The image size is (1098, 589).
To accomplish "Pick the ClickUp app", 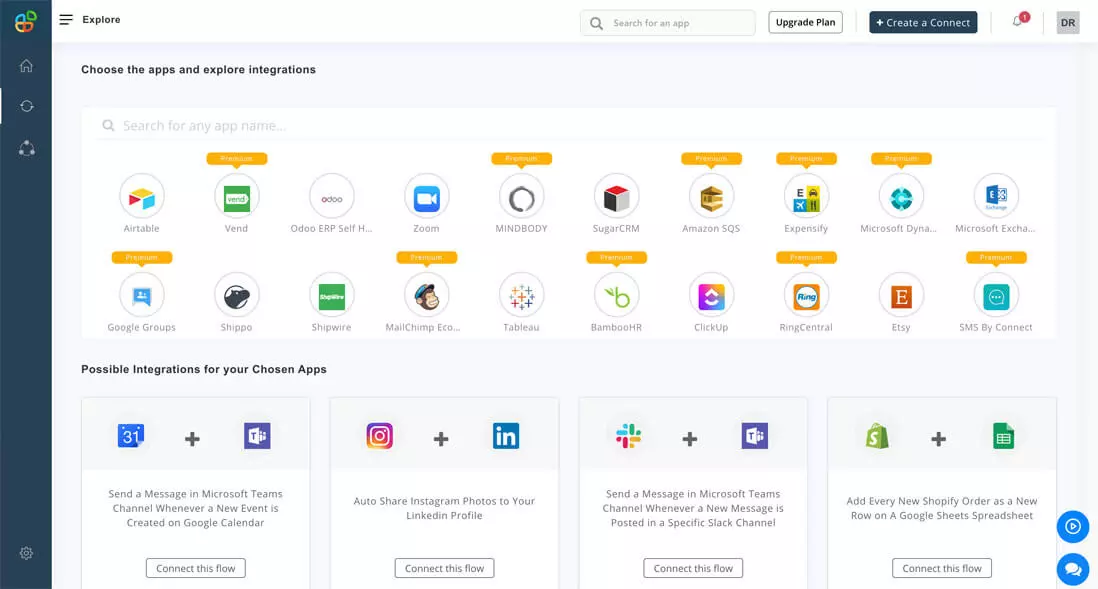I will click(x=711, y=295).
